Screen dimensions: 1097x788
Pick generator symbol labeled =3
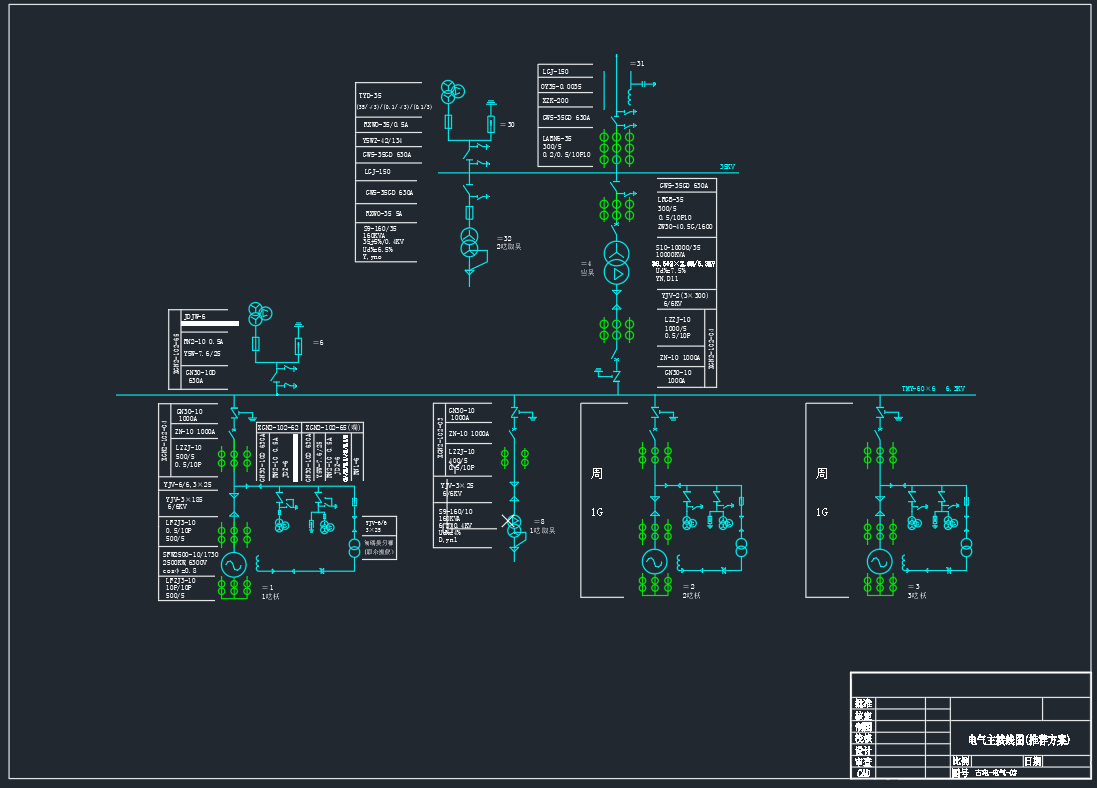tap(879, 561)
